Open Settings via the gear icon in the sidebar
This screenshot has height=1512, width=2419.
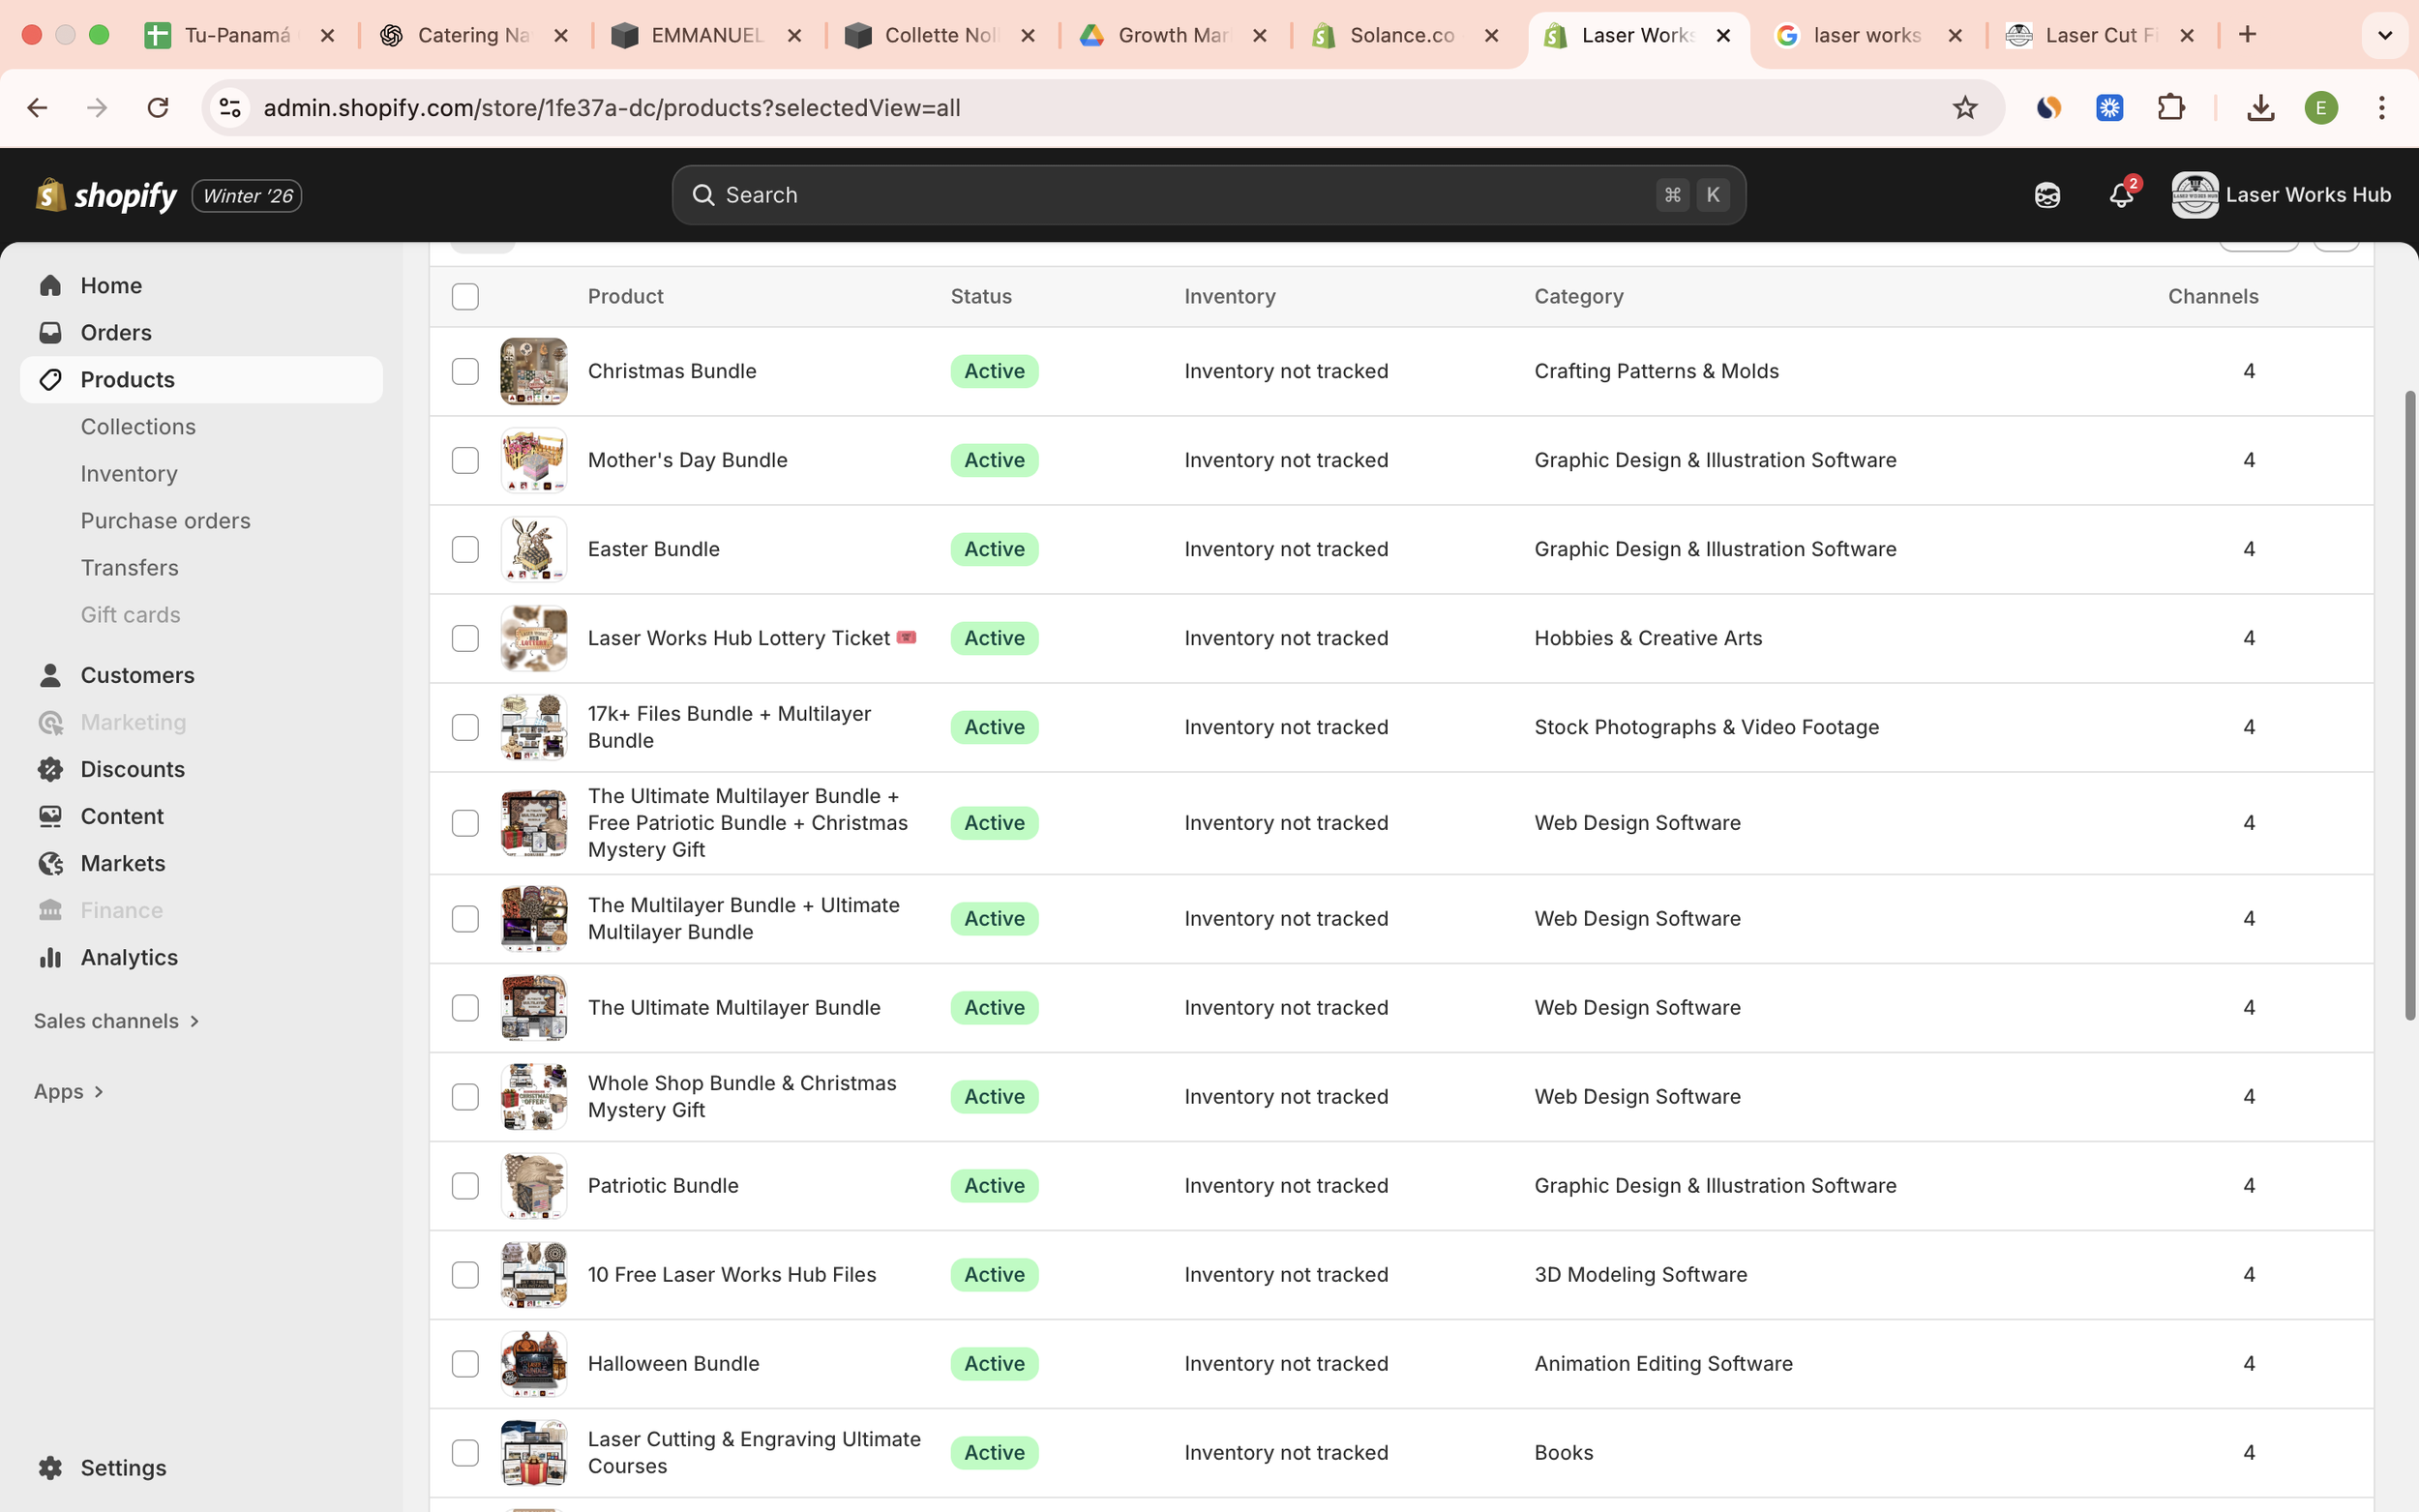(x=51, y=1467)
